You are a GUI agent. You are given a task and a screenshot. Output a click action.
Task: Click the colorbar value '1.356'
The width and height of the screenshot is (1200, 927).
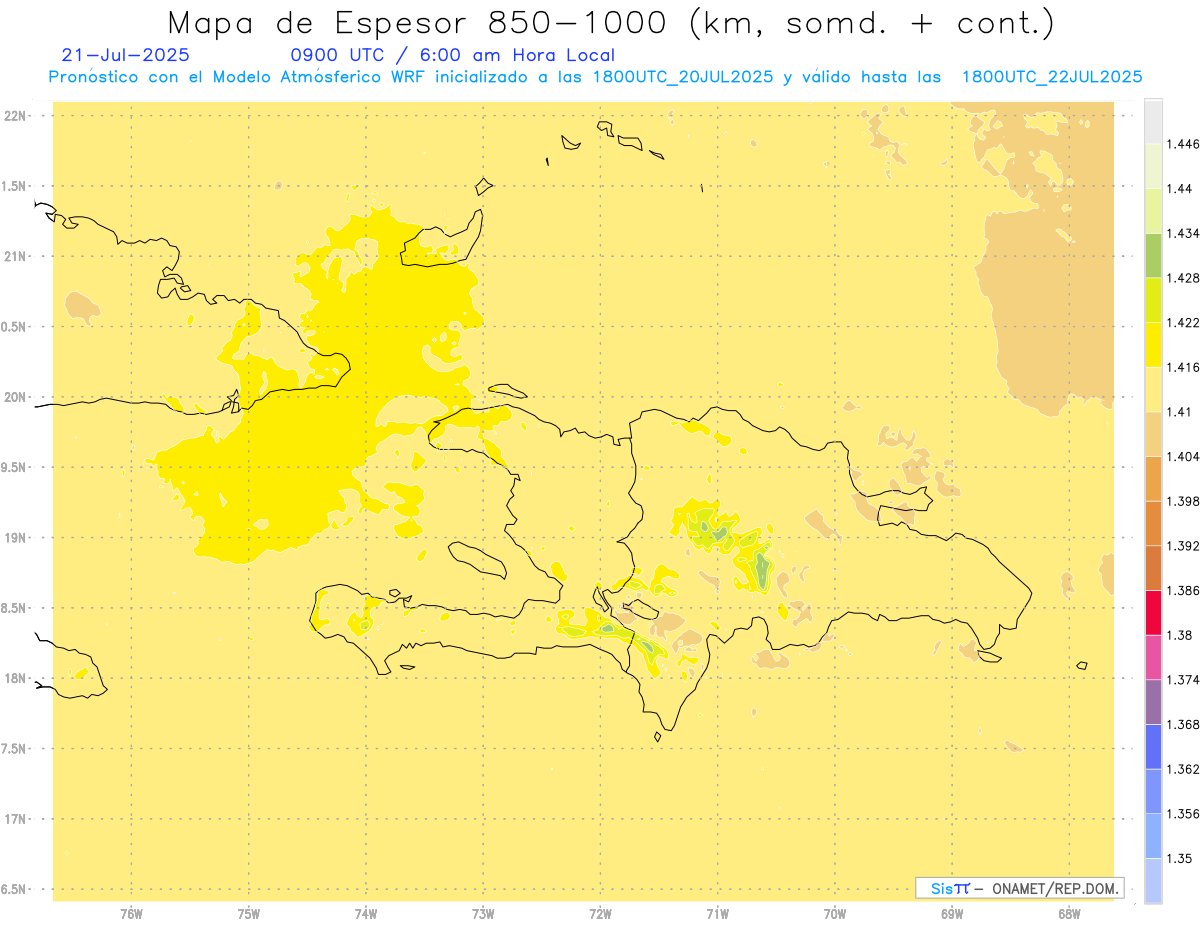pyautogui.click(x=1183, y=814)
